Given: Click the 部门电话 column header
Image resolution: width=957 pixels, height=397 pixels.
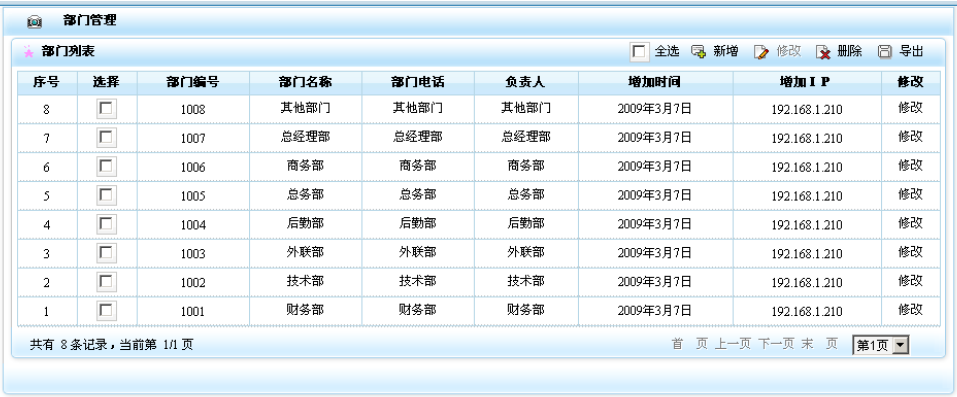Looking at the screenshot, I should [417, 82].
